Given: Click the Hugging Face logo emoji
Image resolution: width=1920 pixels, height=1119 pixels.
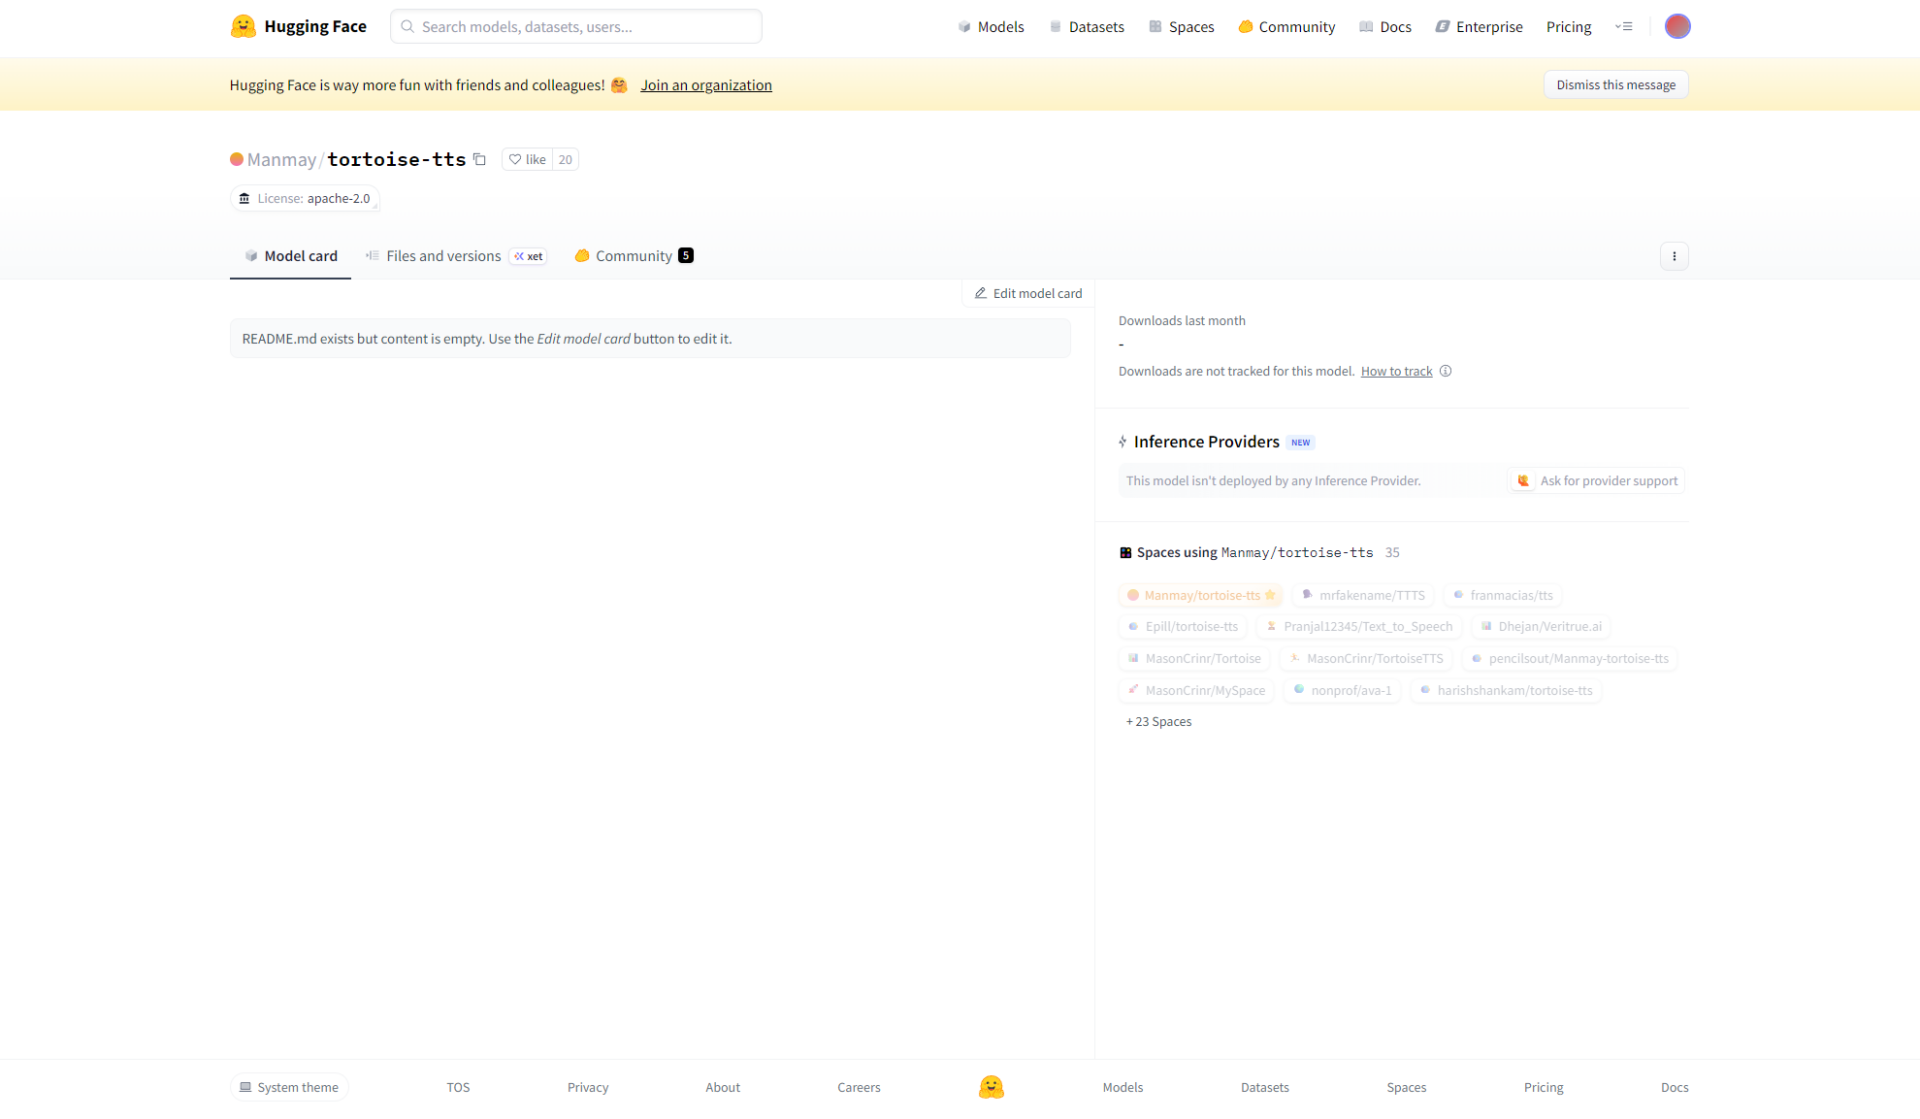Looking at the screenshot, I should tap(243, 26).
